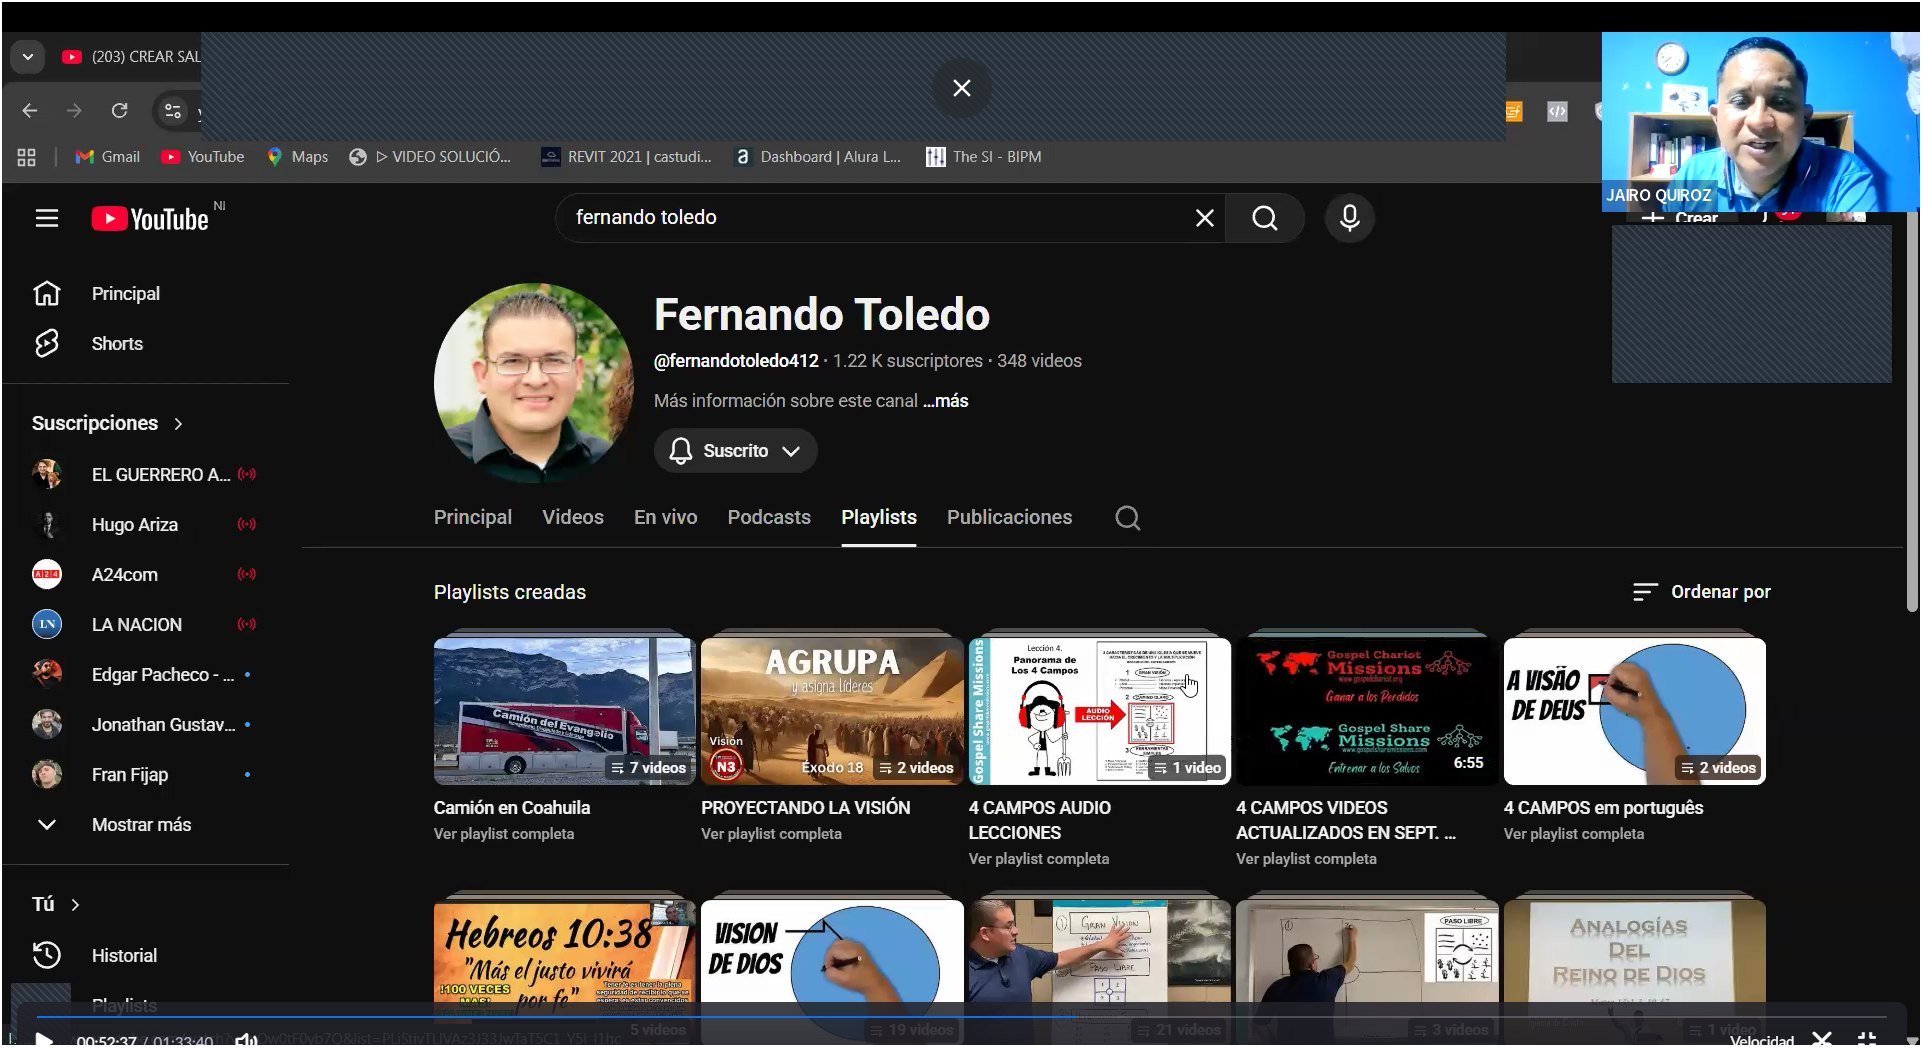This screenshot has width=1922, height=1047.
Task: Open the YouTube bookmark
Action: tap(203, 157)
